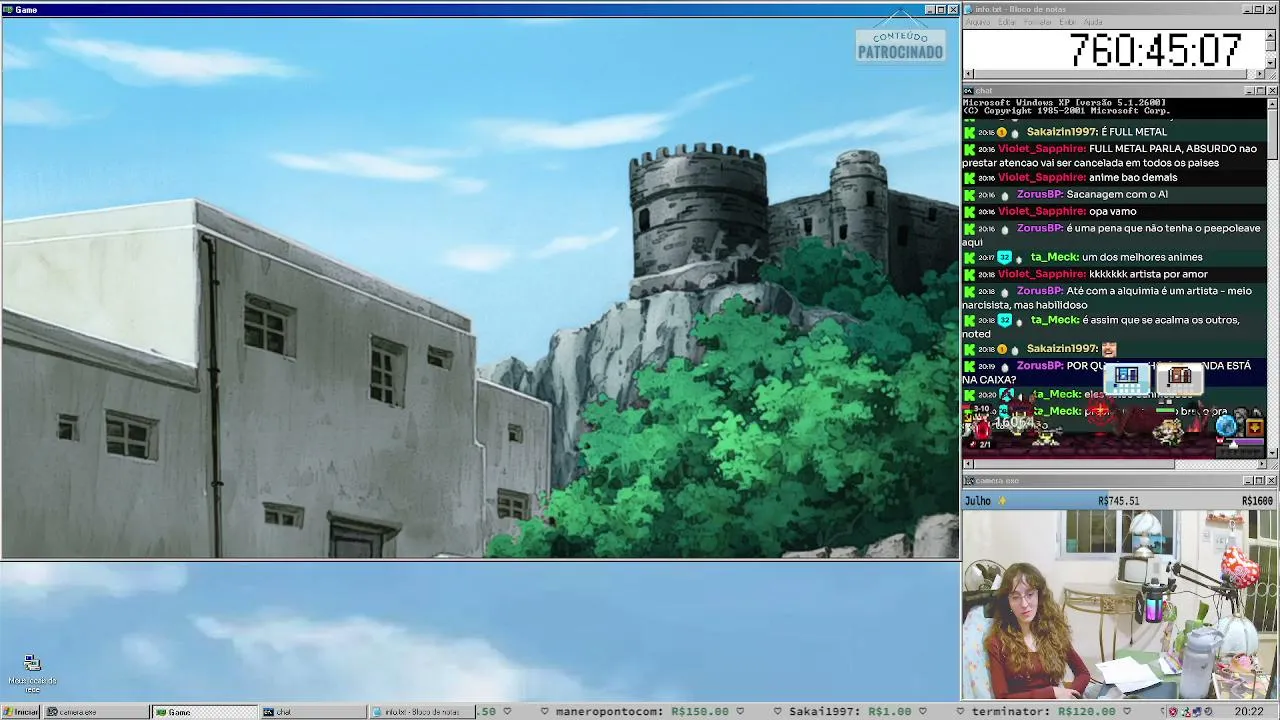Switch to the chat taskbar button
This screenshot has height=720, width=1280.
(313, 712)
